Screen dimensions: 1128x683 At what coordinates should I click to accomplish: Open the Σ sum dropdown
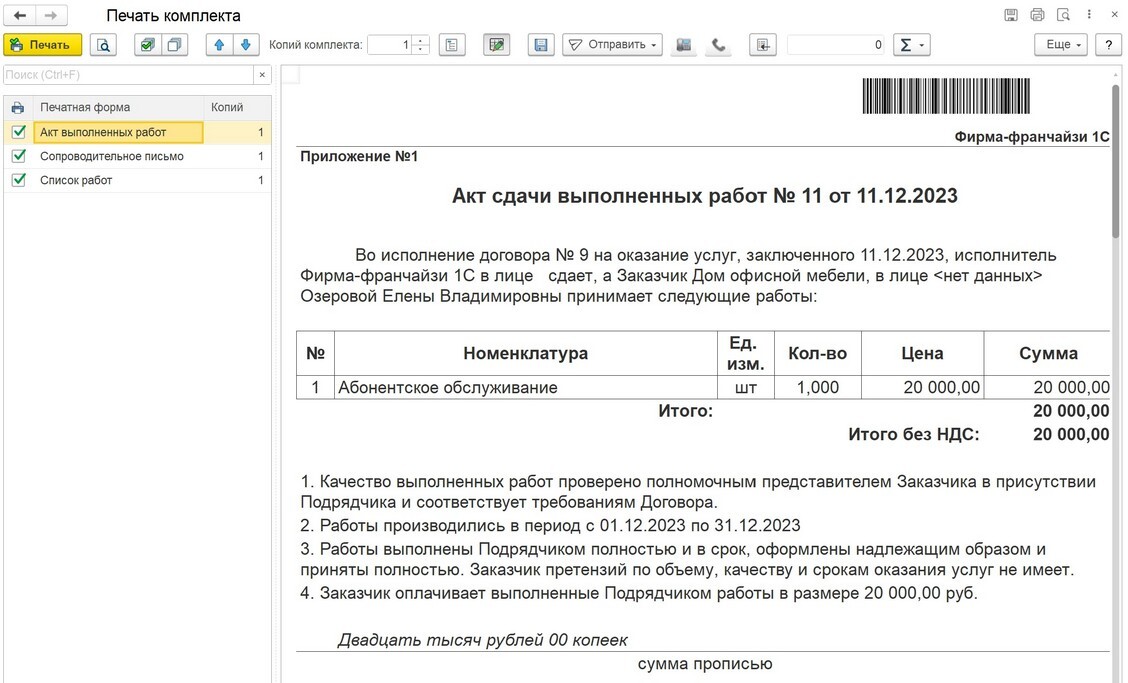(x=912, y=45)
